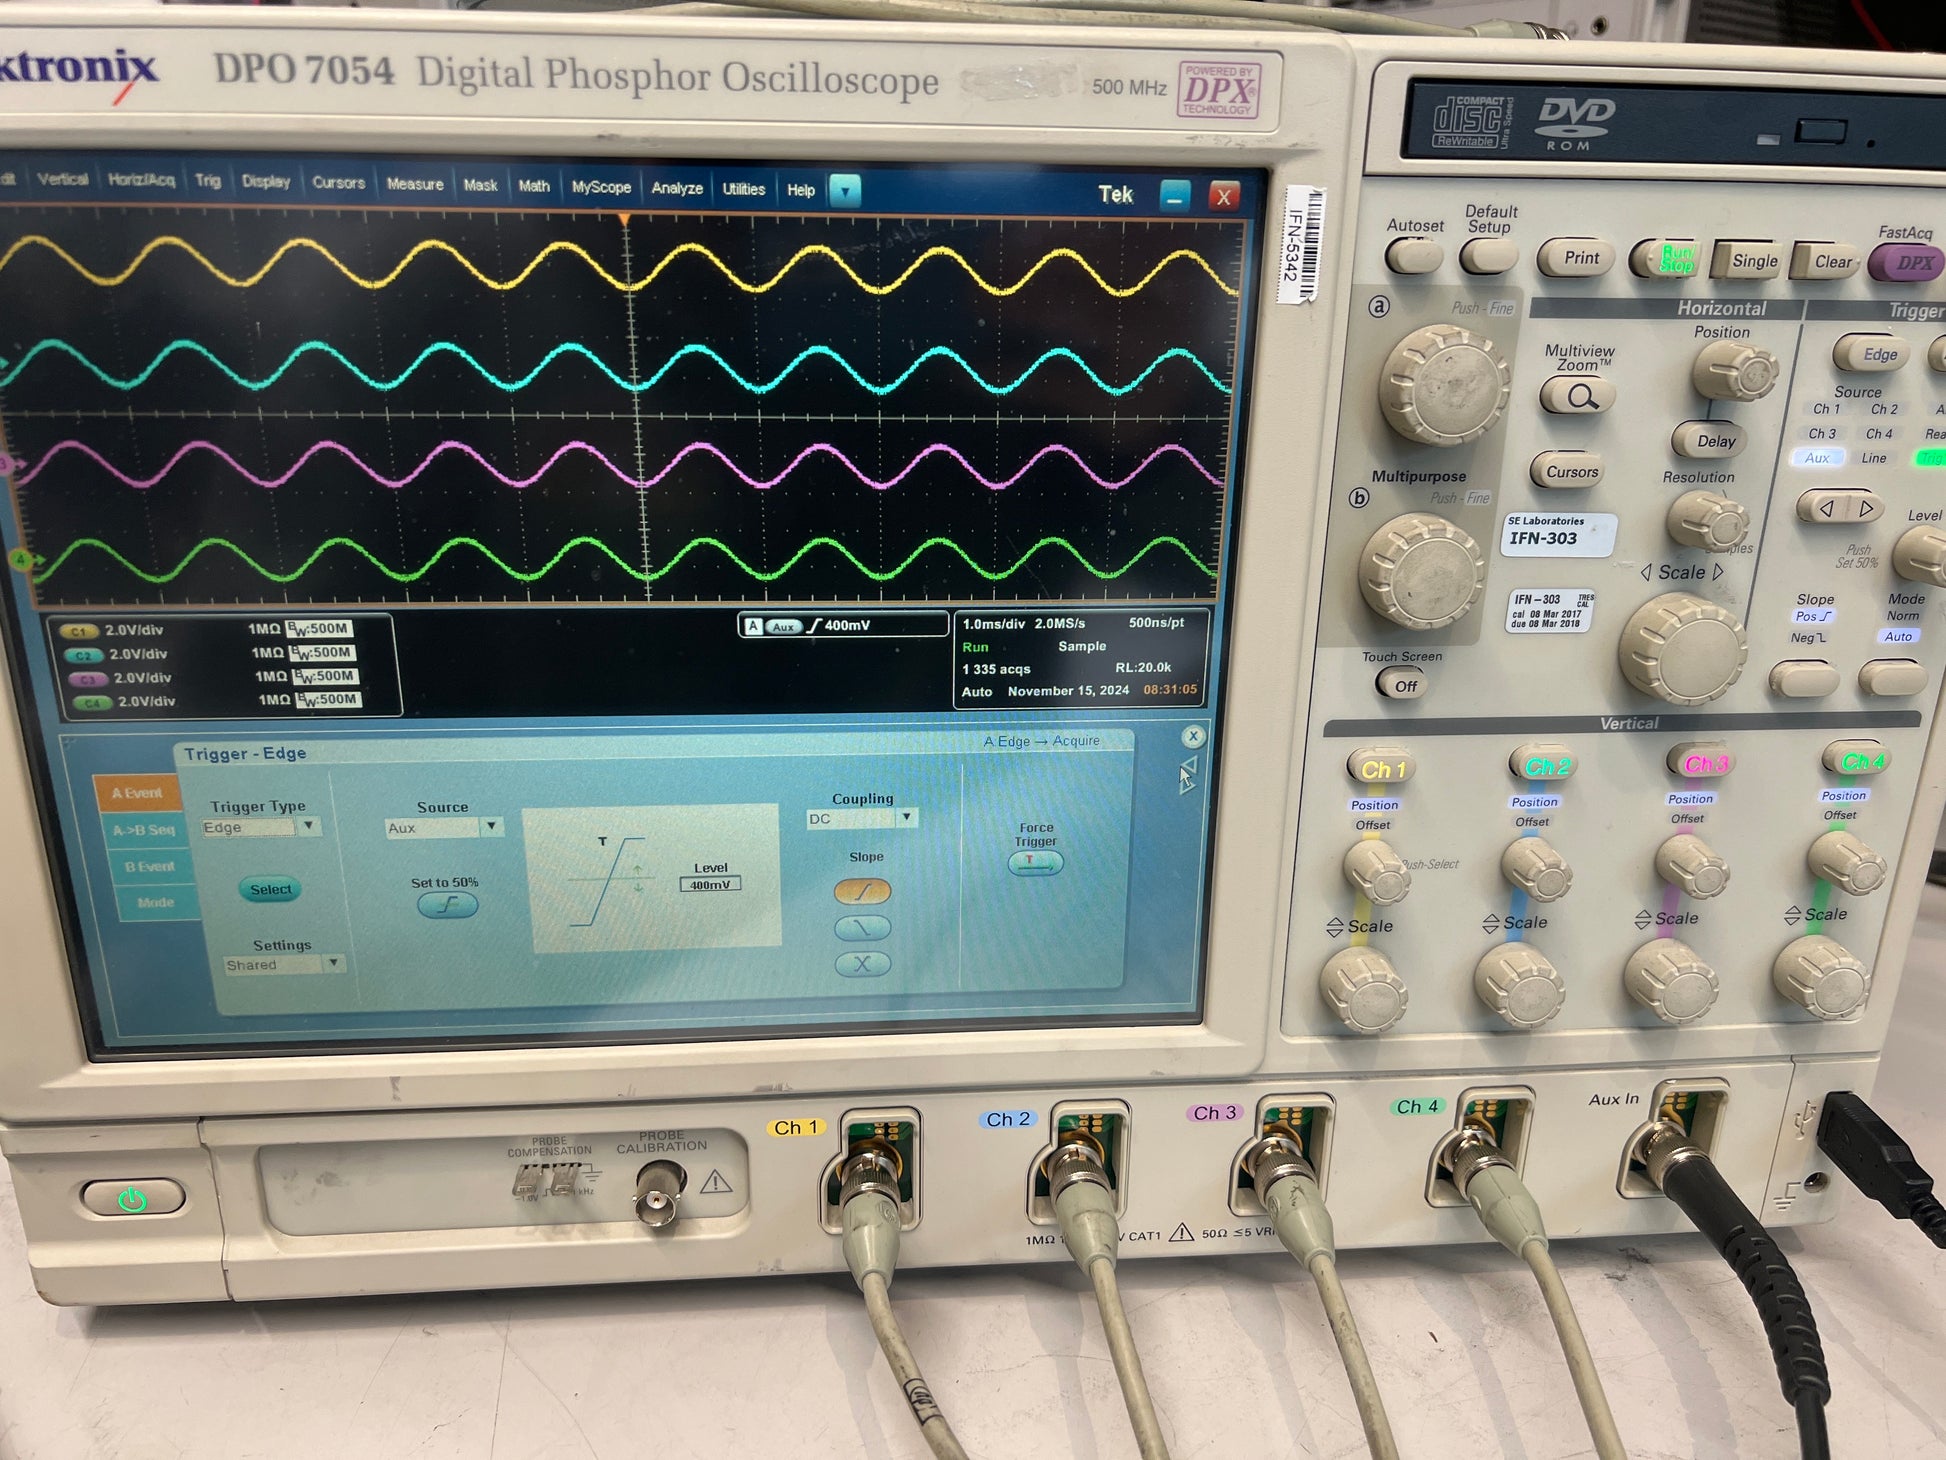Click the Force Trigger icon button
Viewport: 1946px width, 1460px height.
pyautogui.click(x=1035, y=863)
